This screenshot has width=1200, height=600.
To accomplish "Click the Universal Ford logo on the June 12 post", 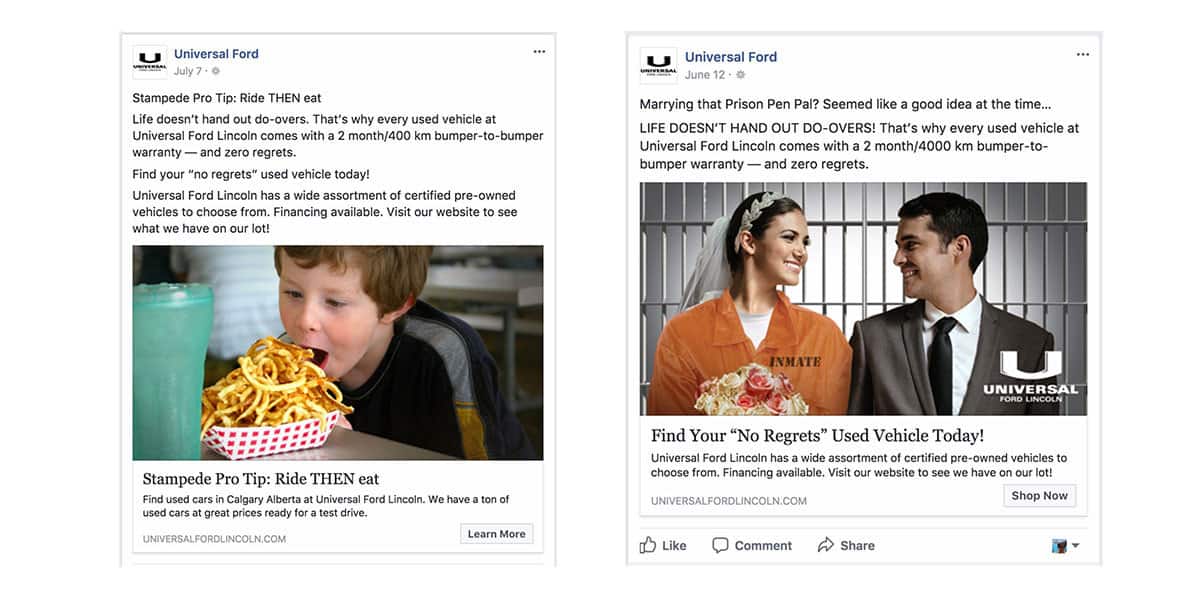I will tap(658, 65).
